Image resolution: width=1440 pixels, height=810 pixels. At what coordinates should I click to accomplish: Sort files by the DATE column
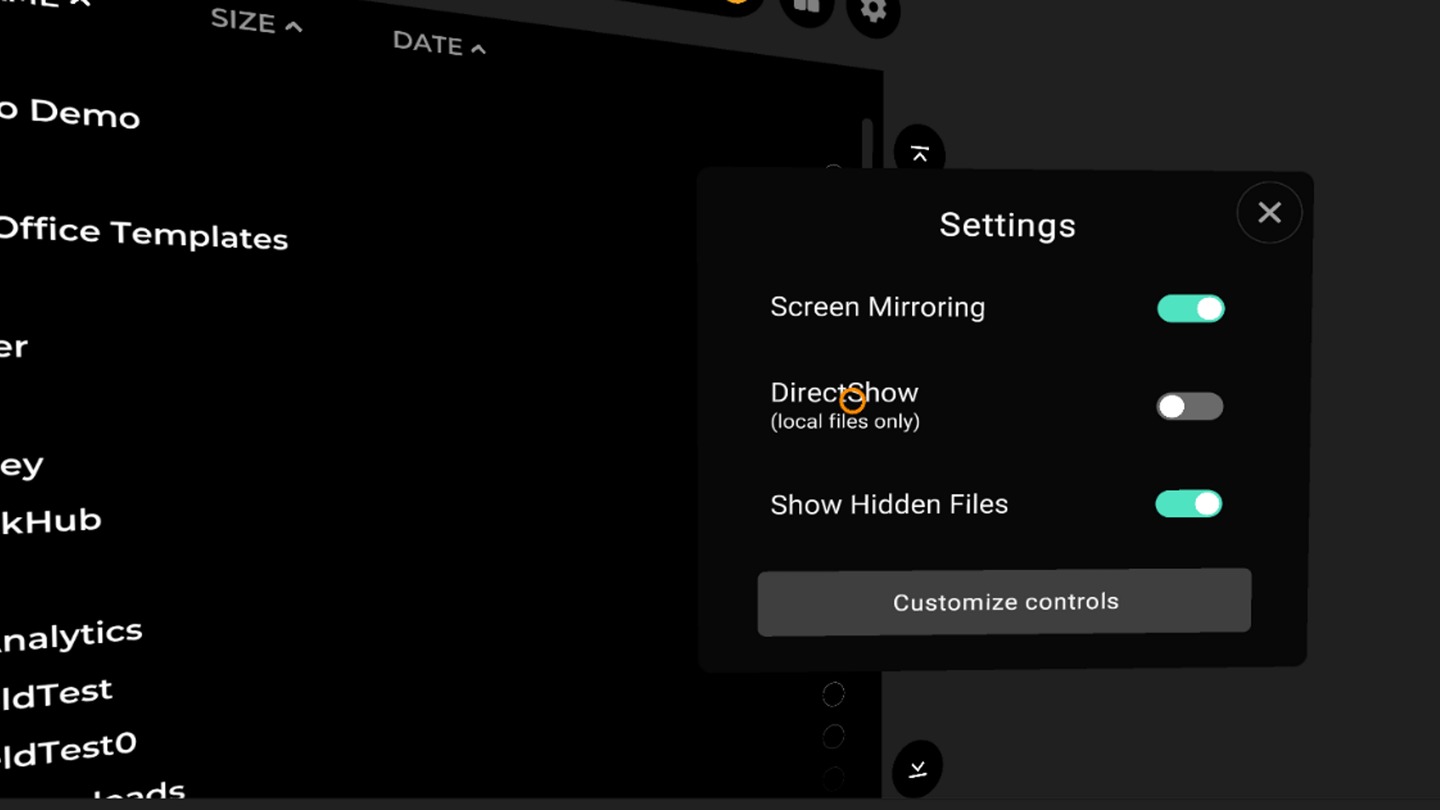click(x=439, y=43)
